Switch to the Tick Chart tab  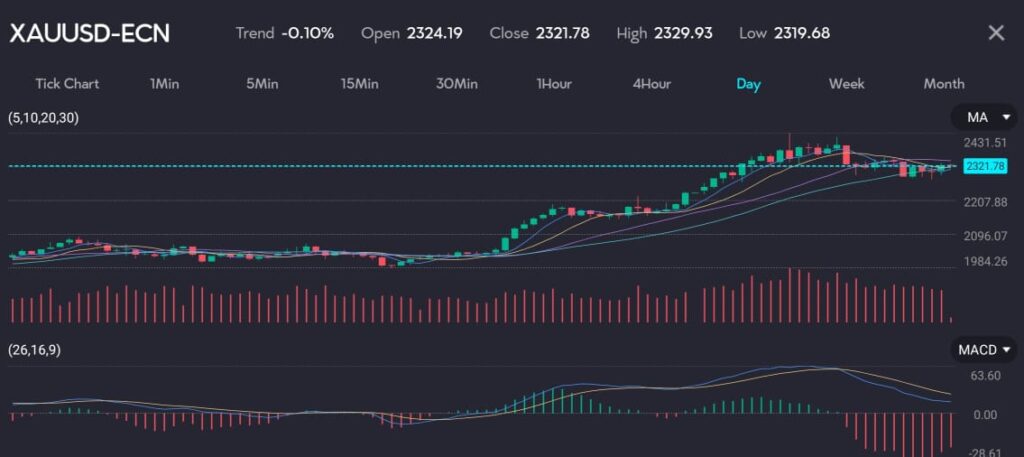67,84
